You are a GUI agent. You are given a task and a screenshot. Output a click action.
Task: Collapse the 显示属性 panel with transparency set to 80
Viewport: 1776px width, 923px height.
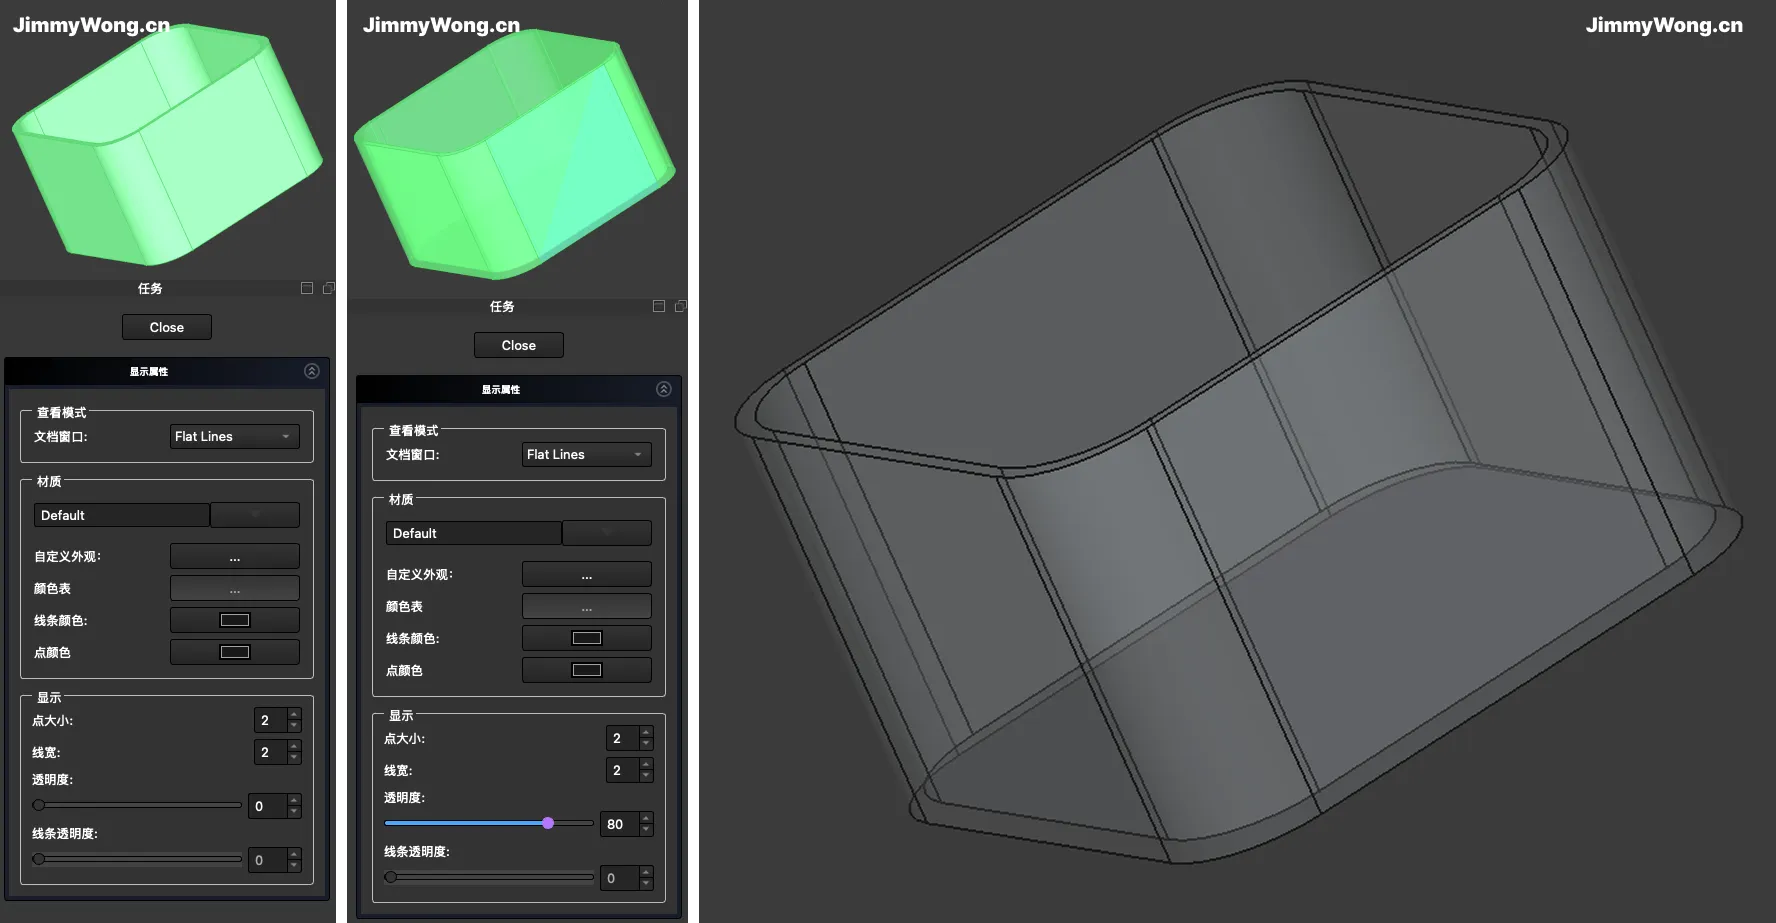tap(664, 389)
